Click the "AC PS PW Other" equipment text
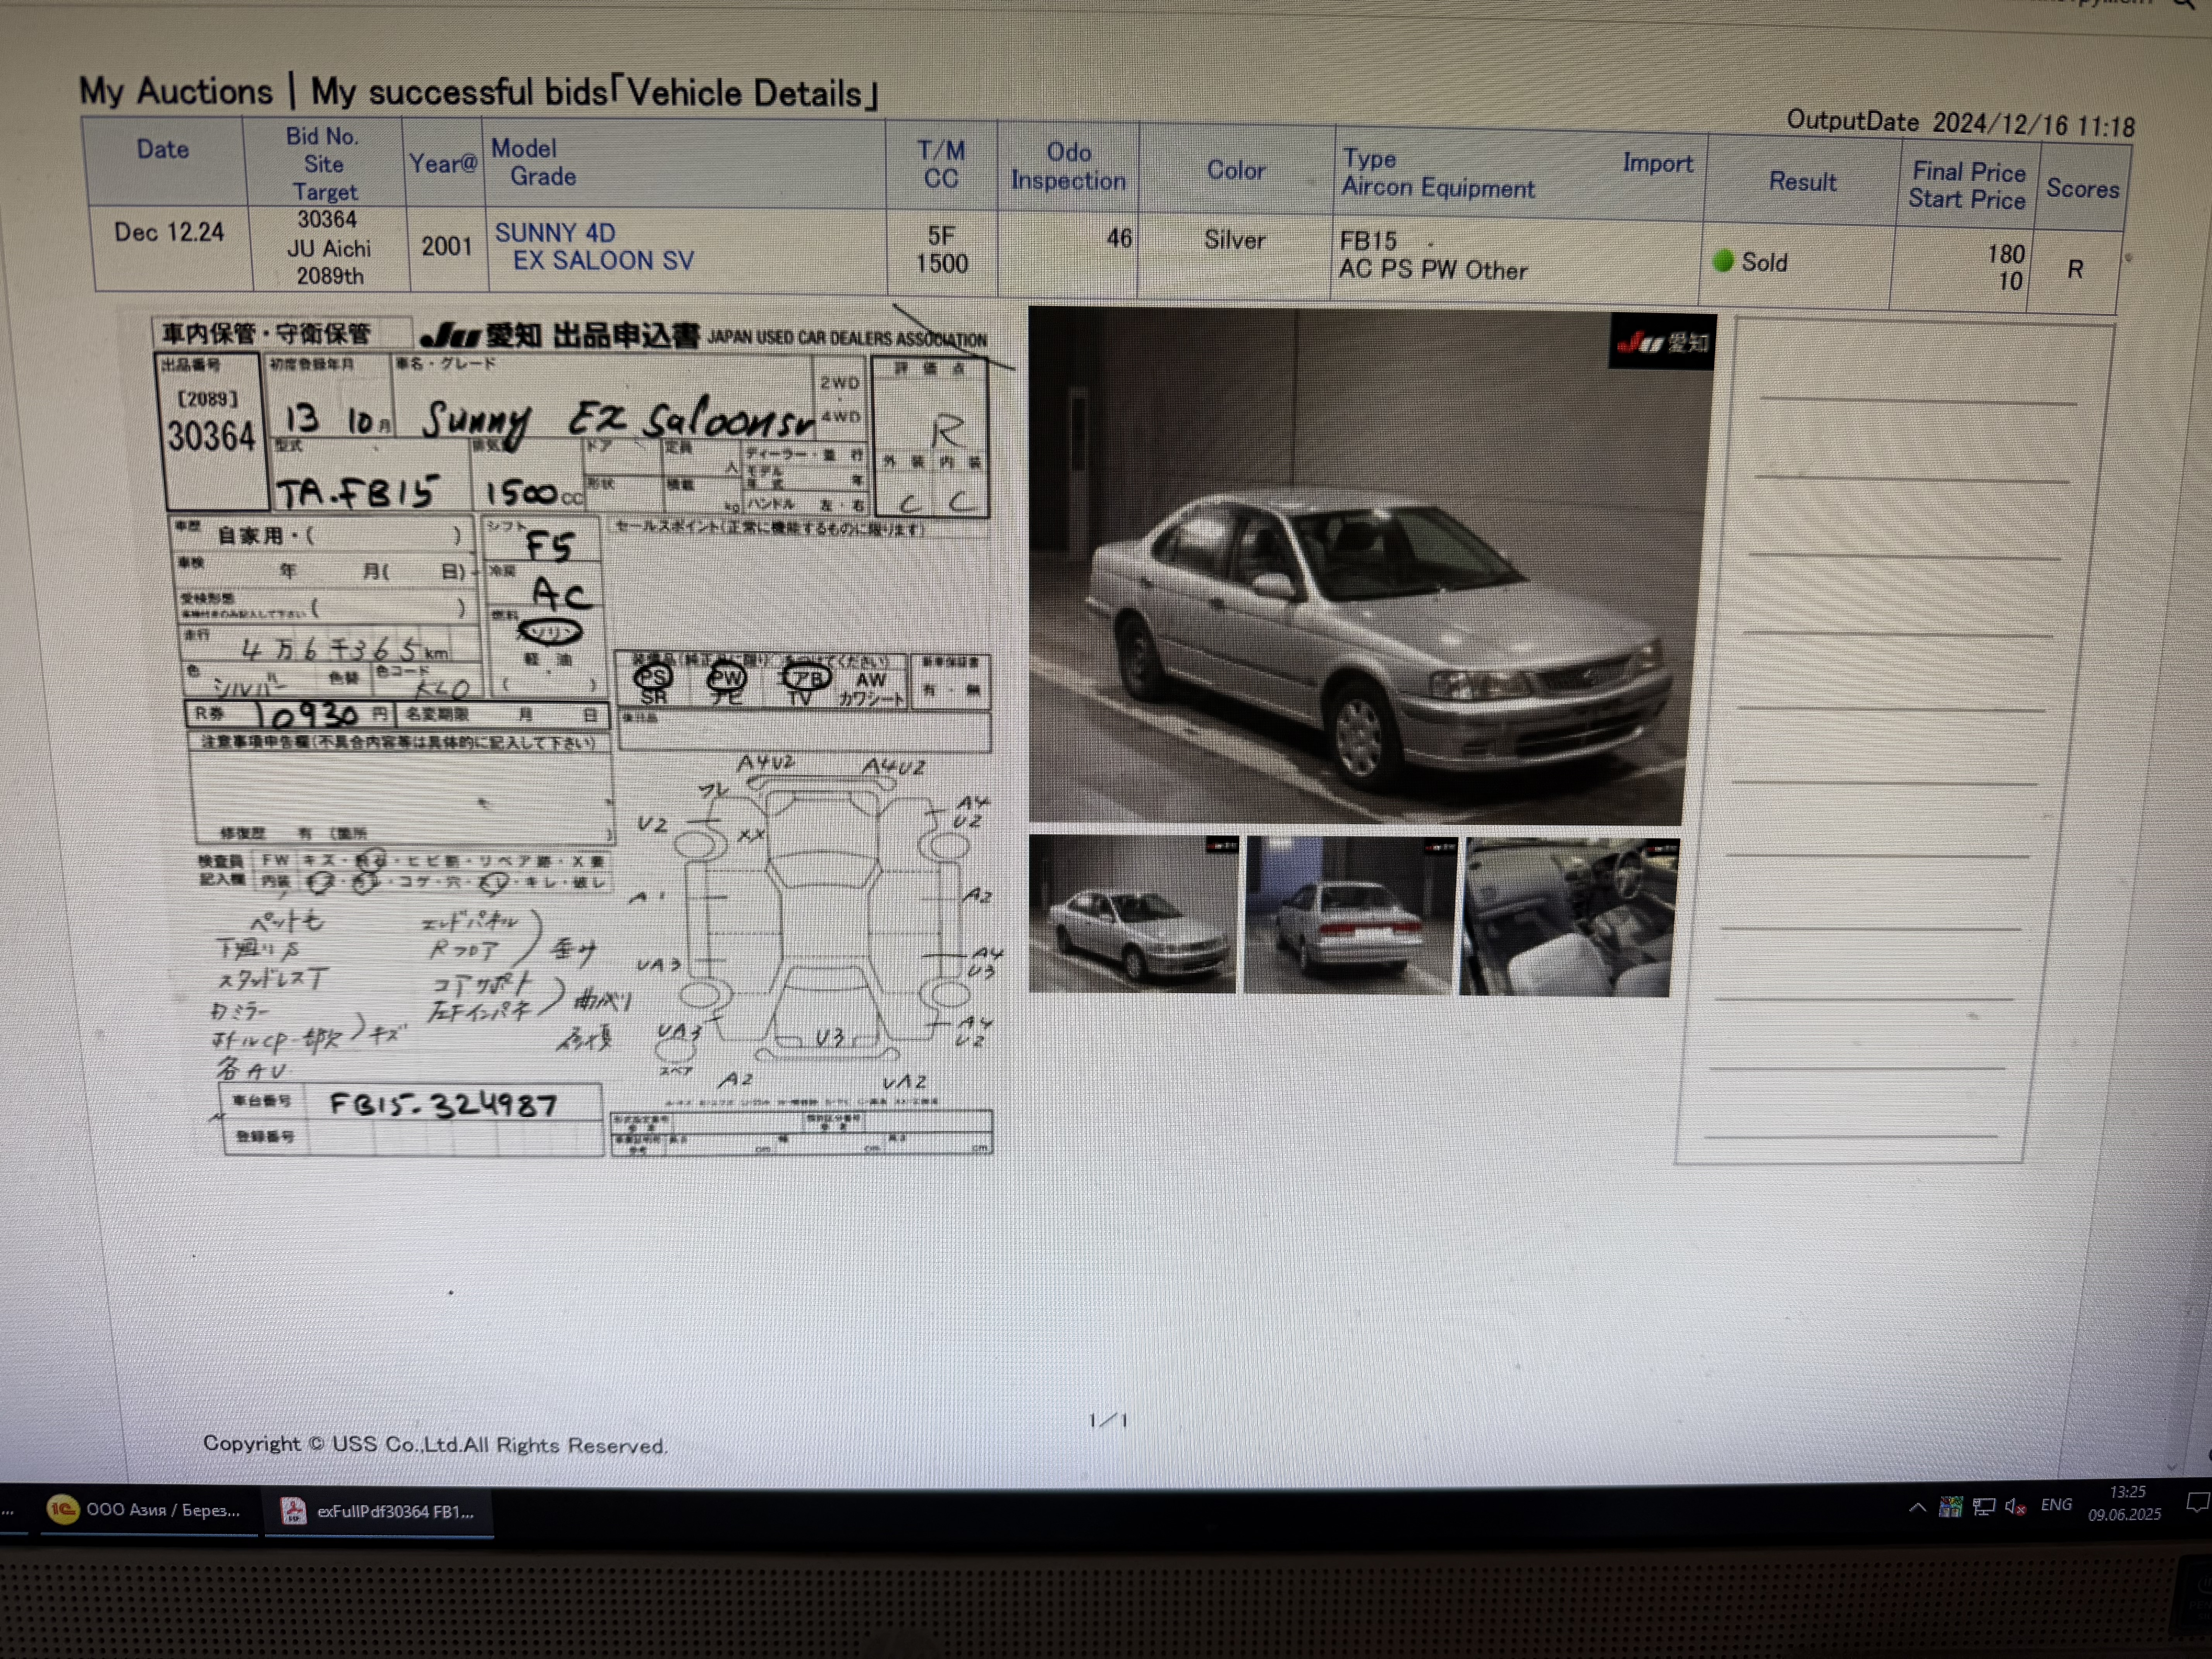 tap(1433, 270)
